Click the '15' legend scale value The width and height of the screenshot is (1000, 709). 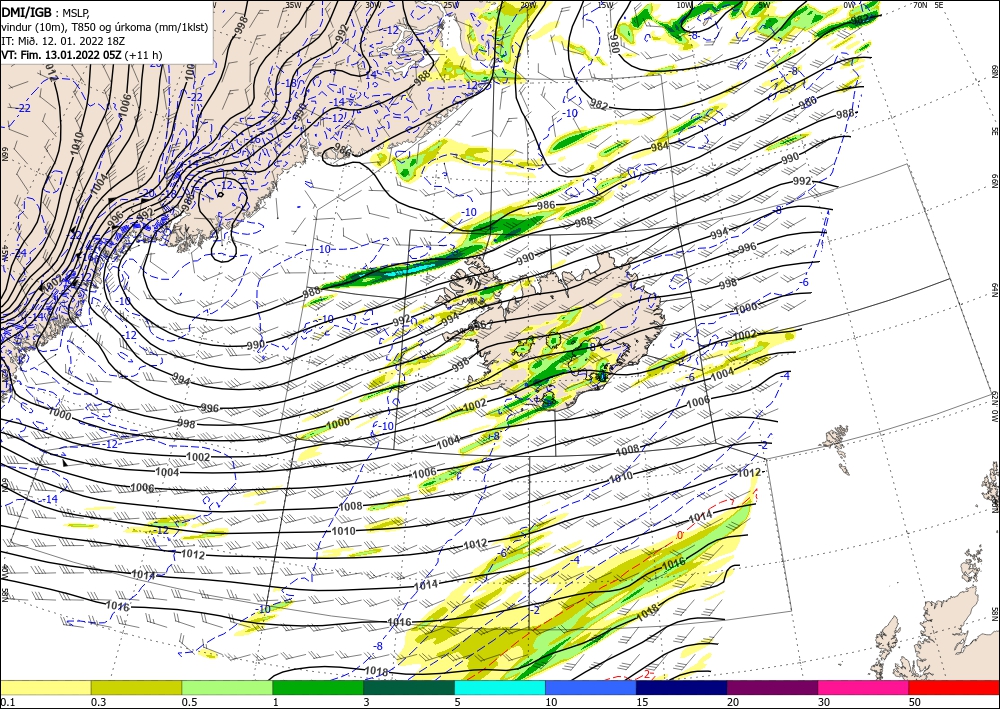pyautogui.click(x=642, y=702)
